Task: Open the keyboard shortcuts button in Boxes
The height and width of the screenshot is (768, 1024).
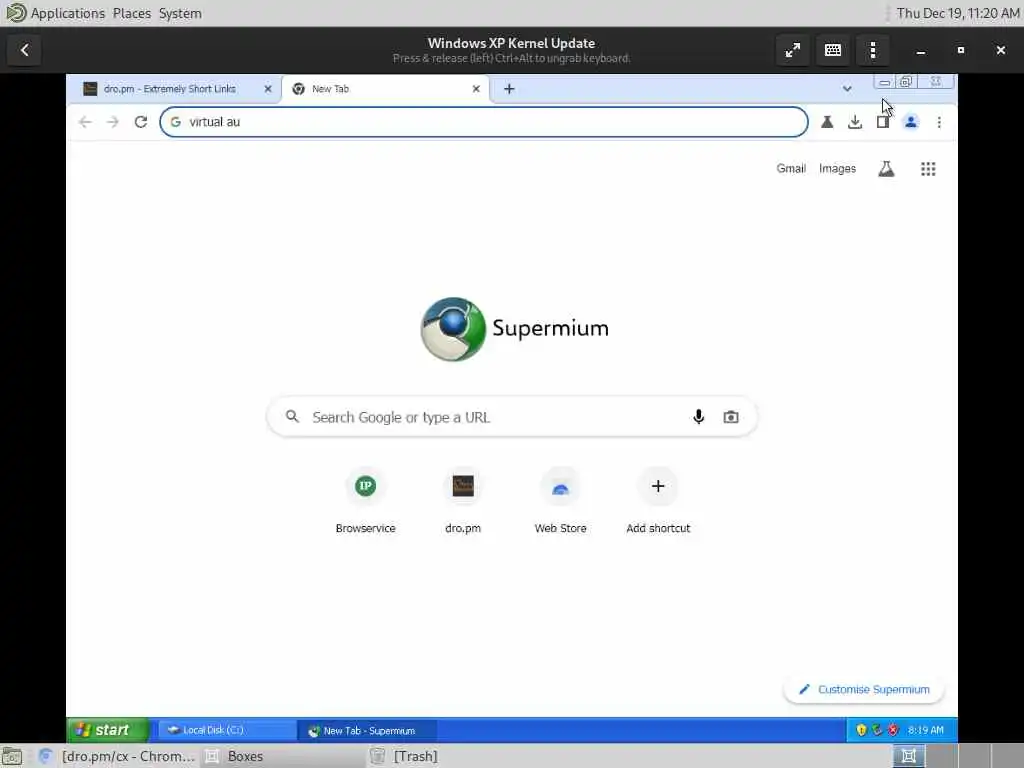Action: tap(833, 50)
